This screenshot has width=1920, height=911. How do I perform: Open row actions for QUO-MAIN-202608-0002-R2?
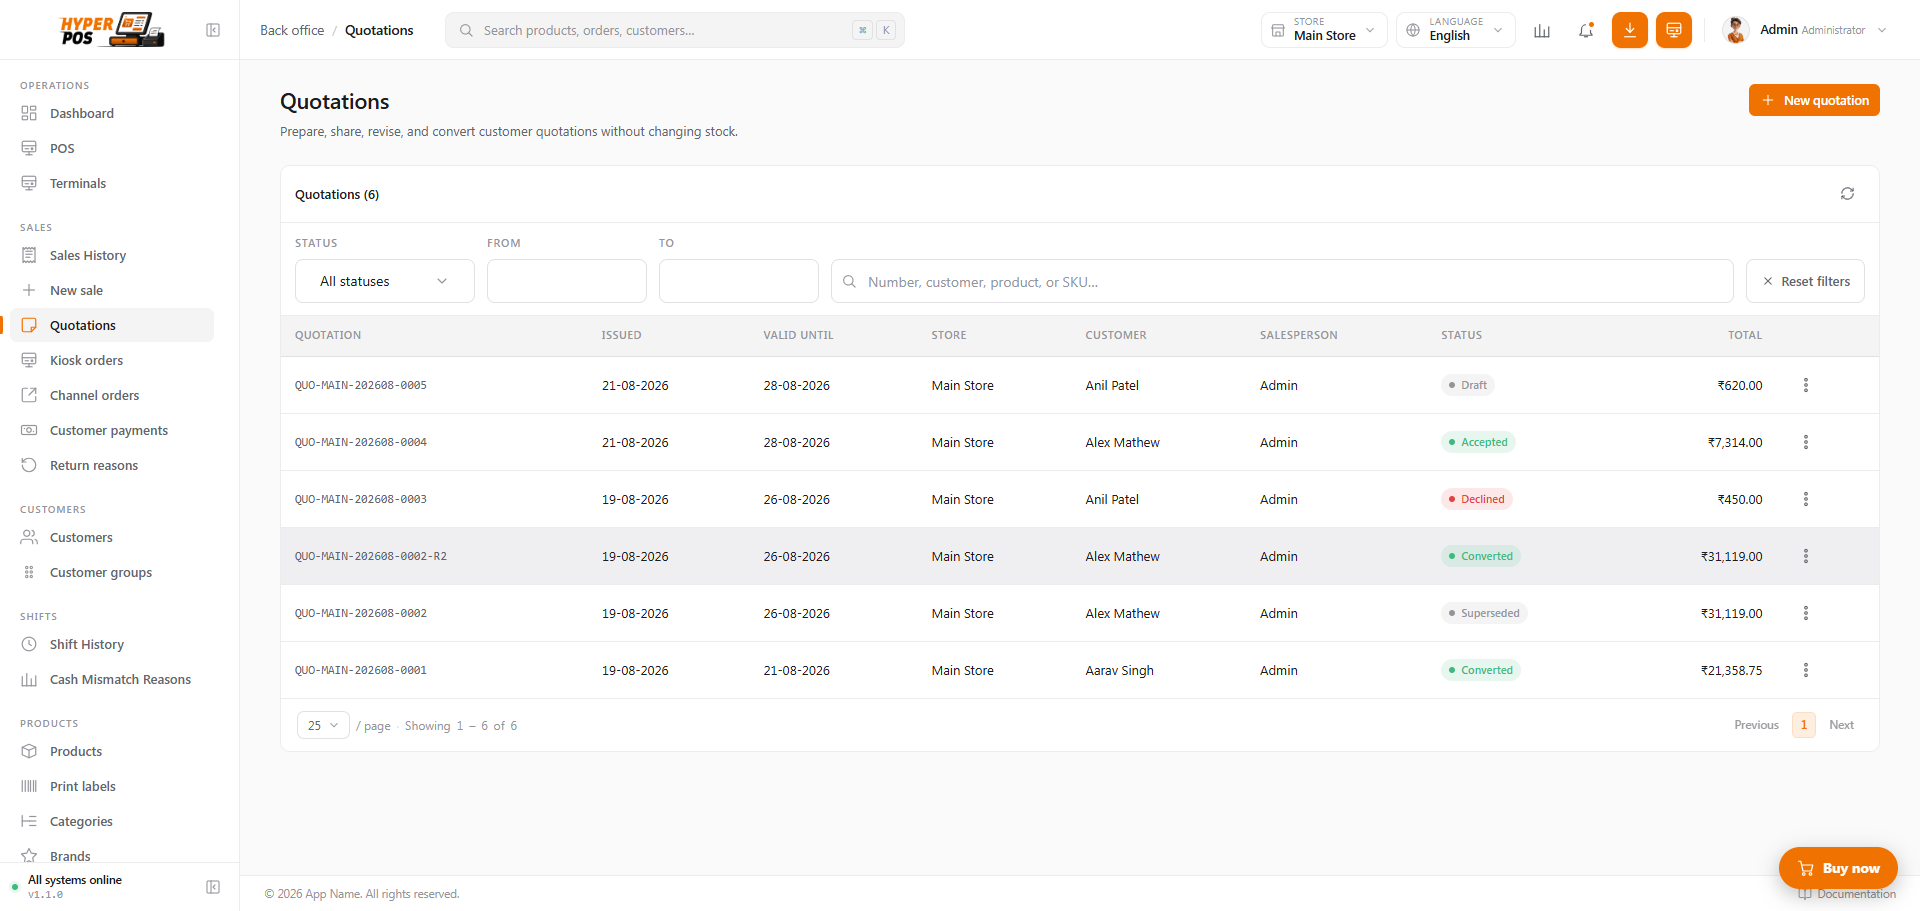point(1806,556)
